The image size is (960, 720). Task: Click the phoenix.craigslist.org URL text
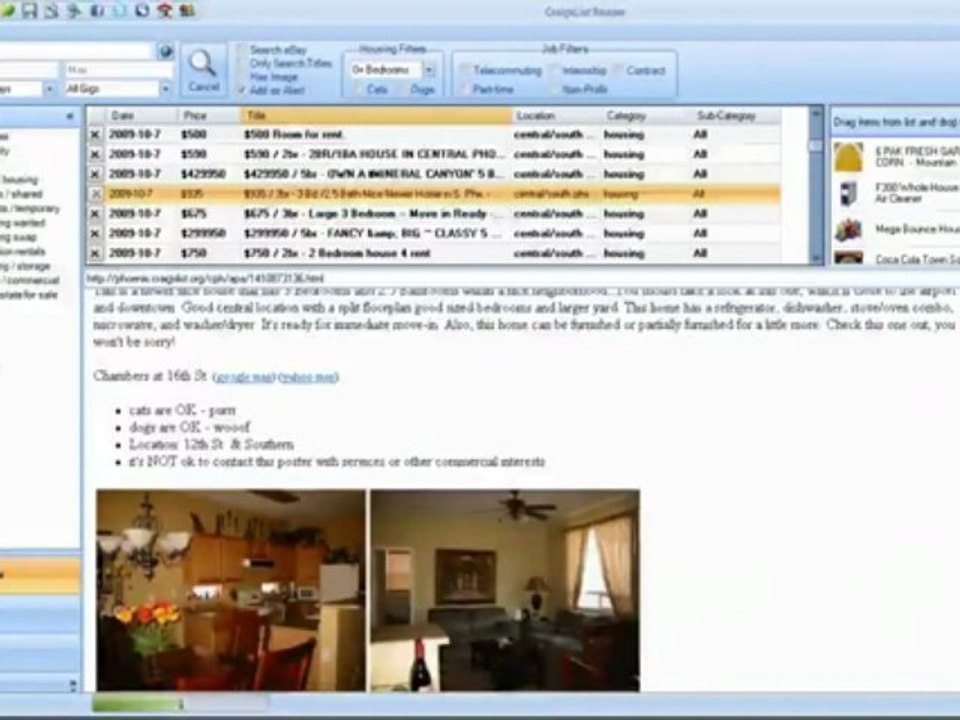pyautogui.click(x=204, y=279)
